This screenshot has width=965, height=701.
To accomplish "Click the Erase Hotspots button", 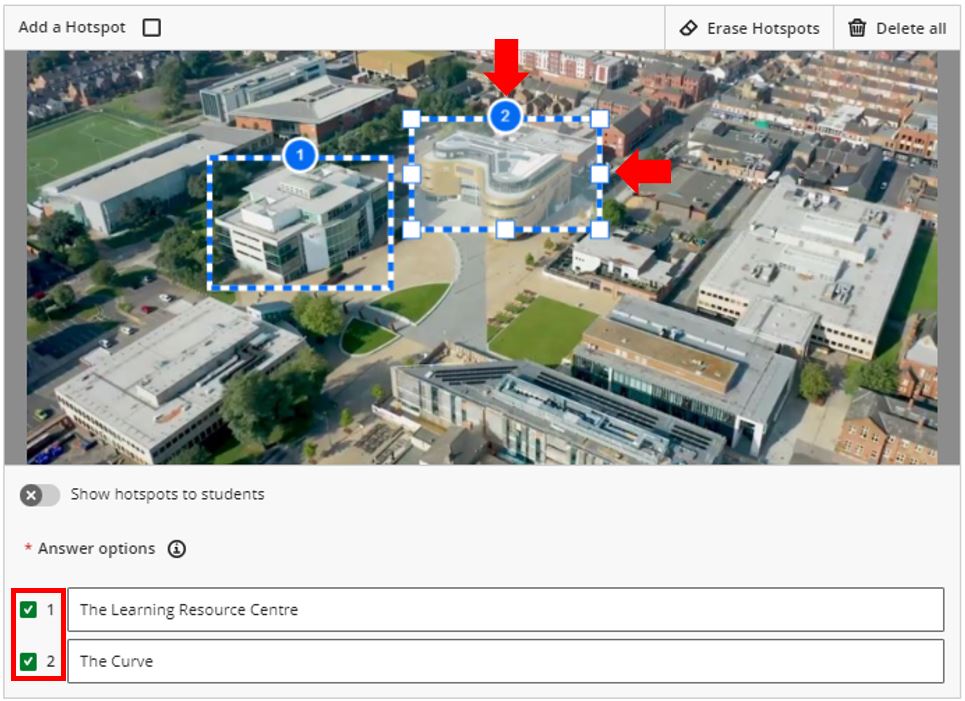I will tap(749, 28).
